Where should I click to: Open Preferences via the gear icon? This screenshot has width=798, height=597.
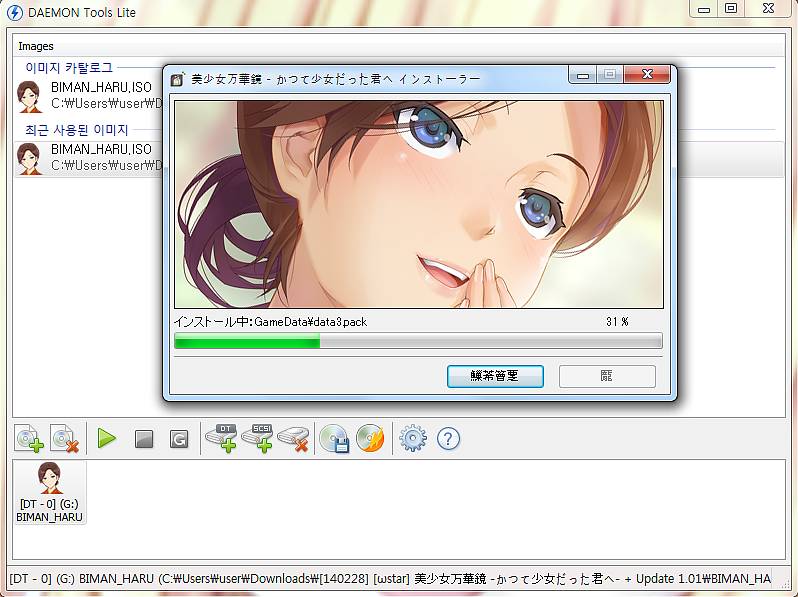tap(413, 438)
